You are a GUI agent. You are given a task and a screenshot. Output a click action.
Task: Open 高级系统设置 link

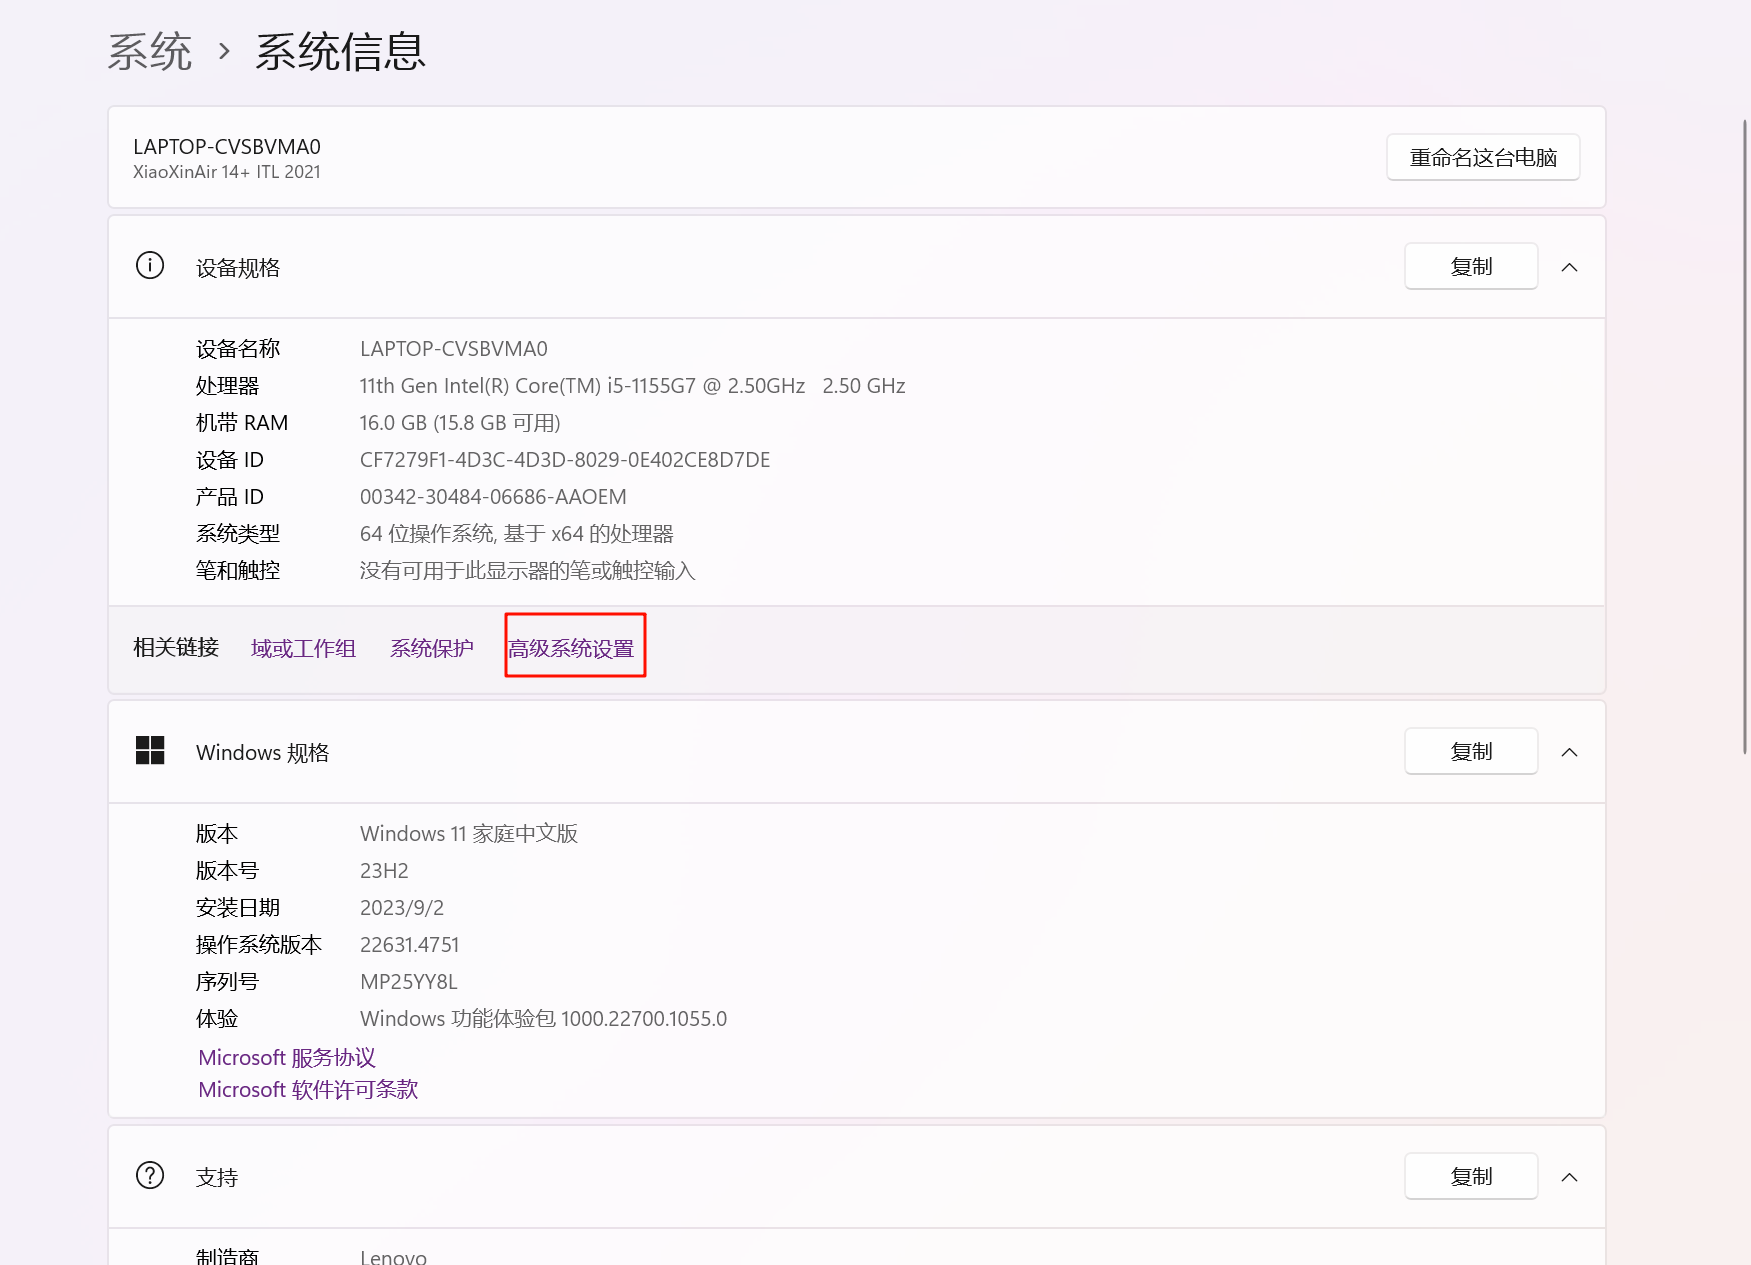(572, 649)
